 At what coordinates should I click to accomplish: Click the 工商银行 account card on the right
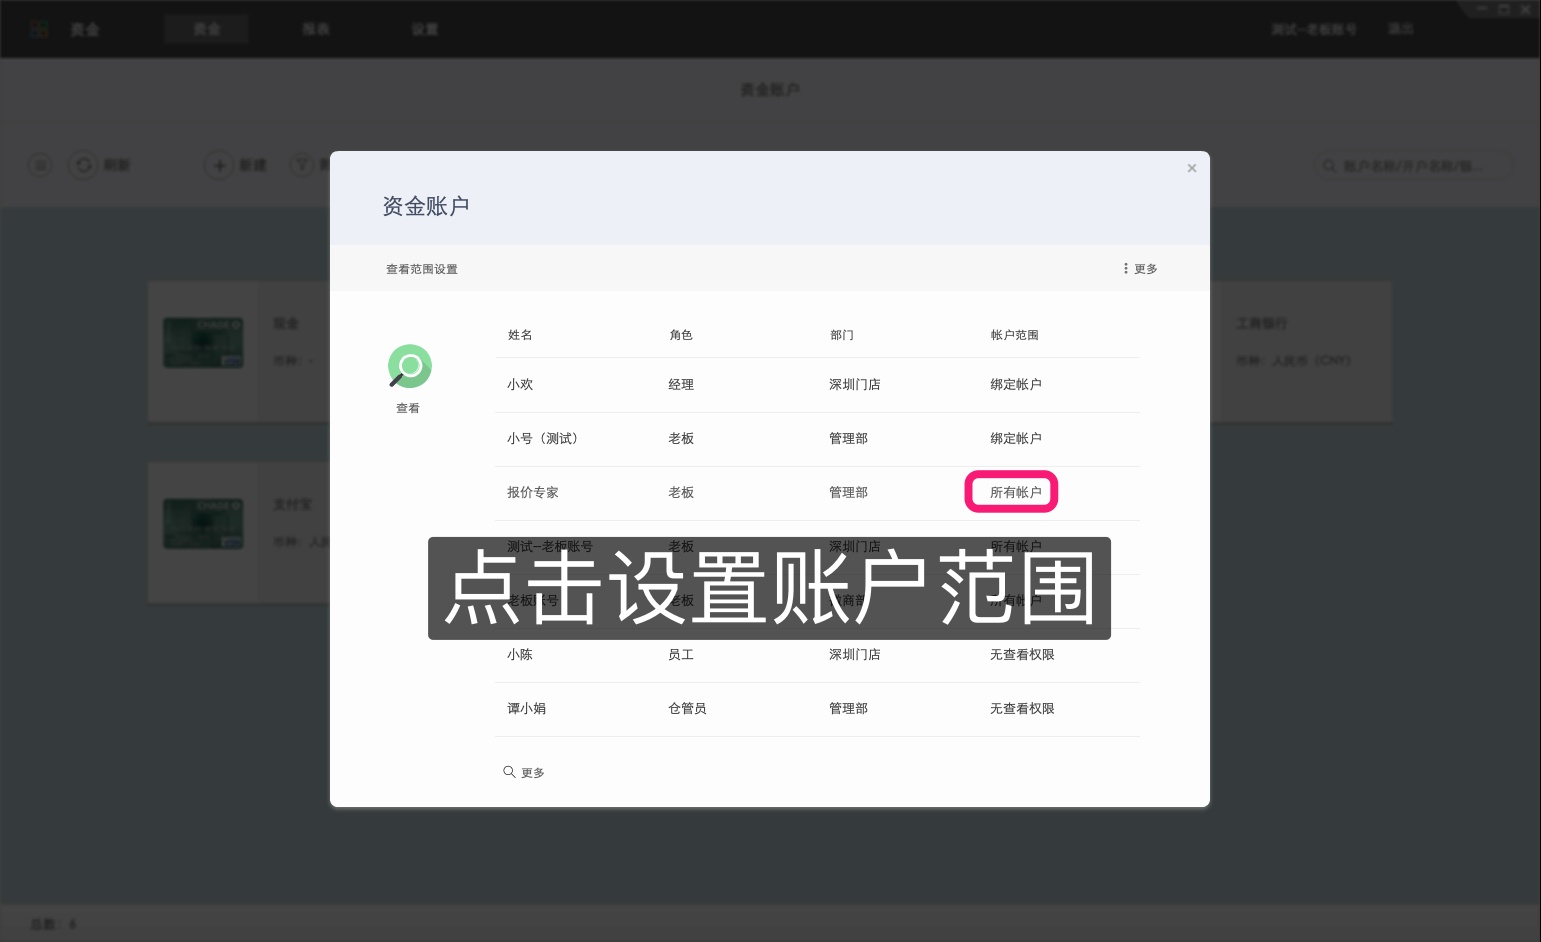click(1300, 350)
